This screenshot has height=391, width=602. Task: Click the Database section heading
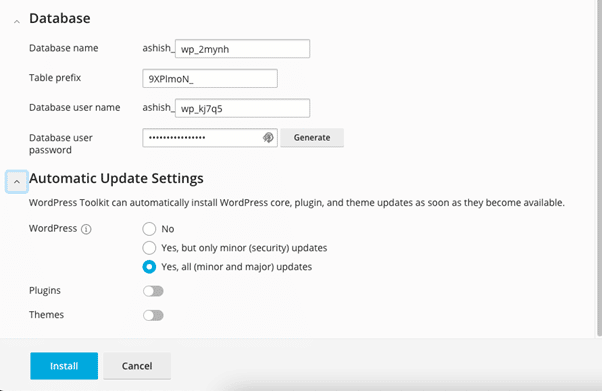pos(60,18)
